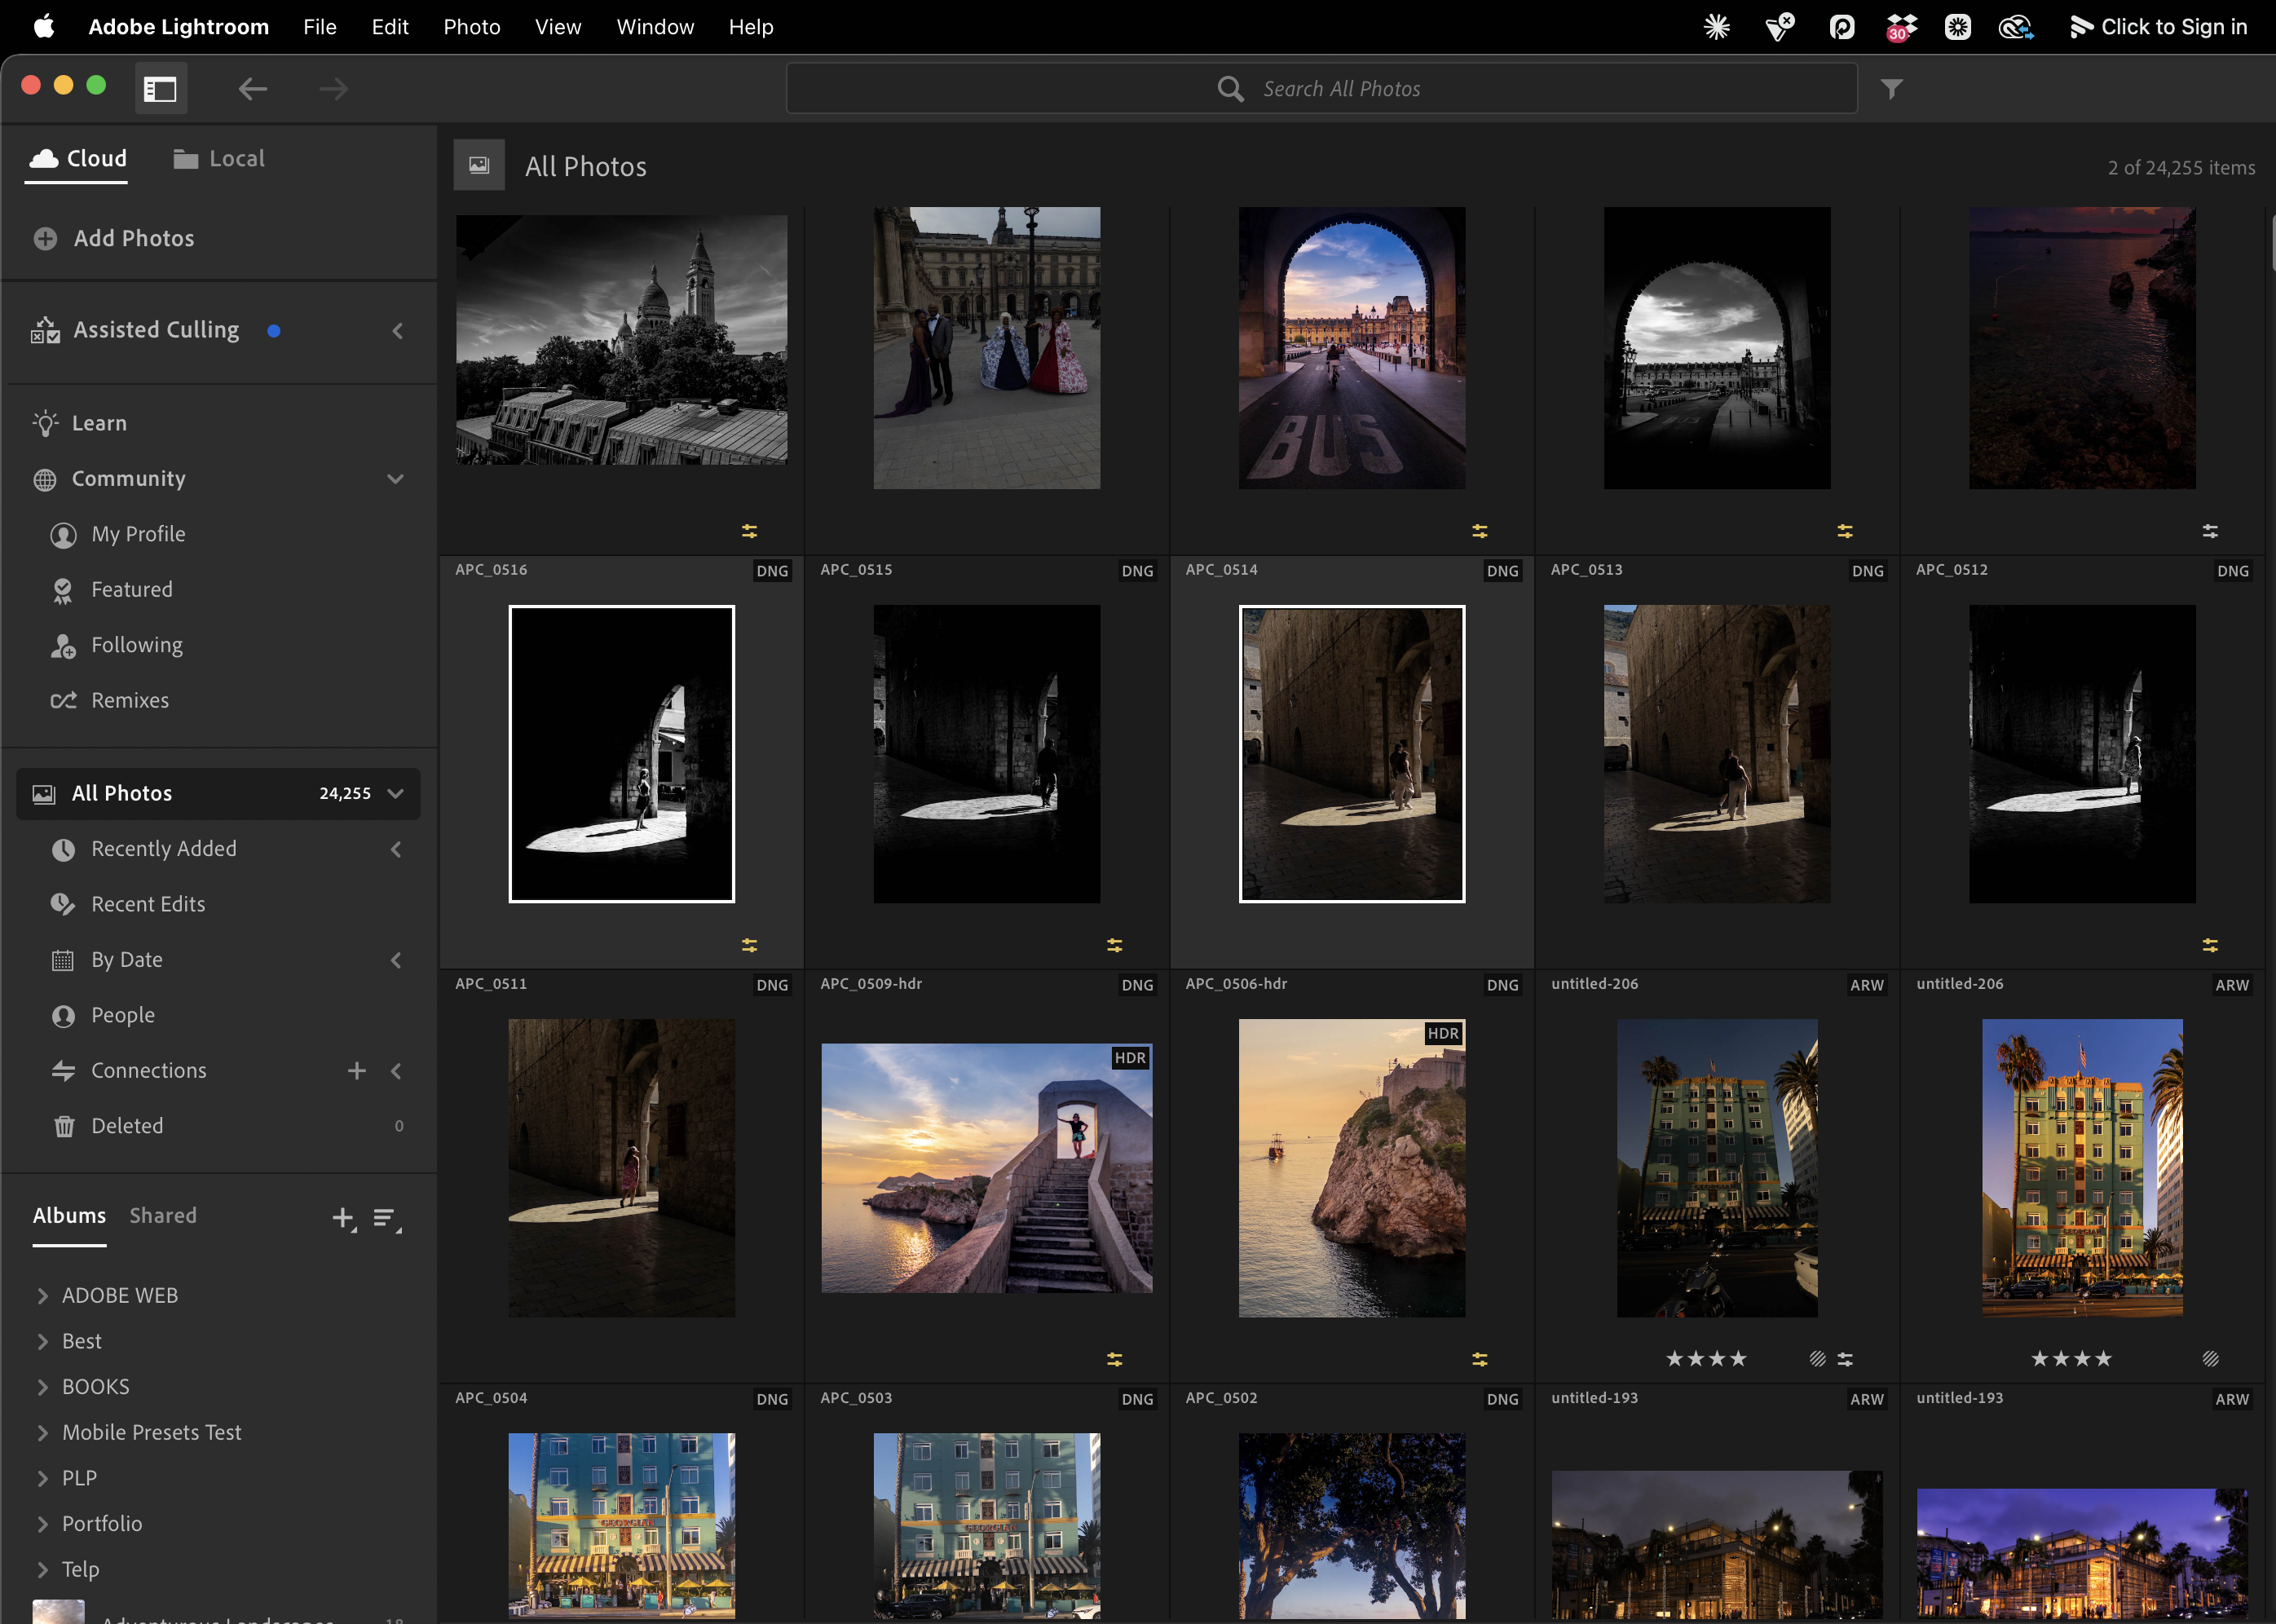Click the Click to Sign in item

pos(2159,27)
